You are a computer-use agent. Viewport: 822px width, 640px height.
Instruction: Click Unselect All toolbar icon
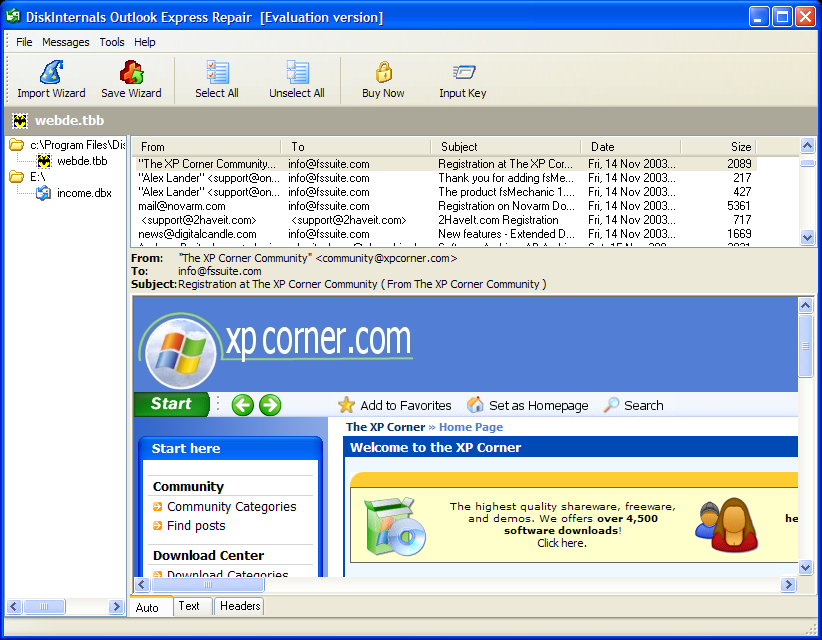point(297,79)
